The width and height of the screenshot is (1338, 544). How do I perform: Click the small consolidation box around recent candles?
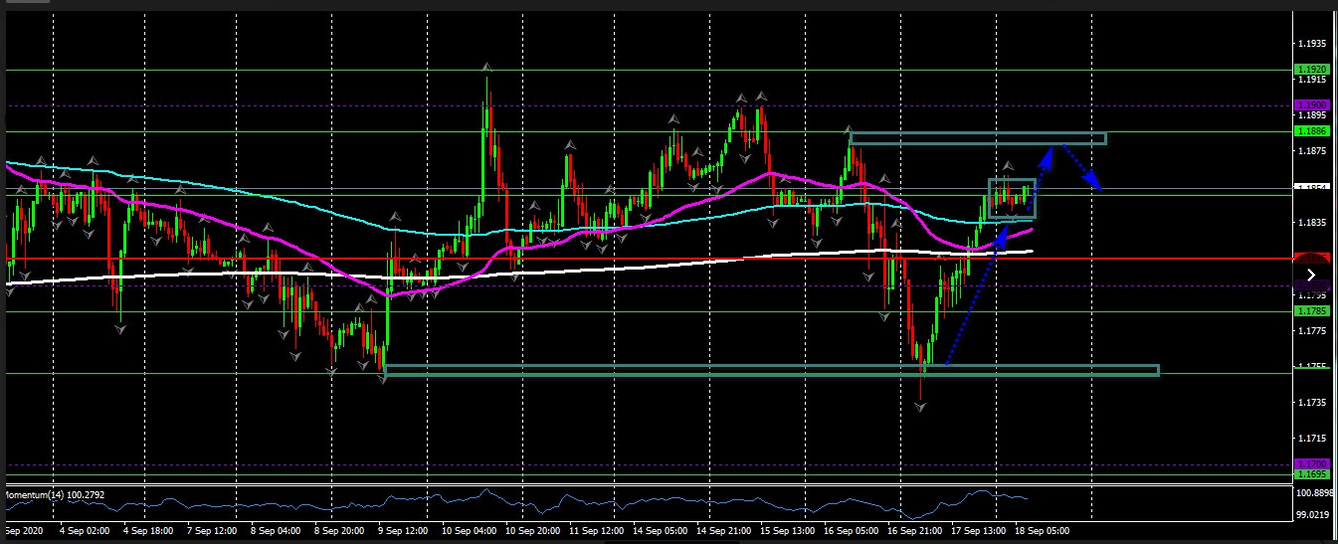pyautogui.click(x=1012, y=198)
